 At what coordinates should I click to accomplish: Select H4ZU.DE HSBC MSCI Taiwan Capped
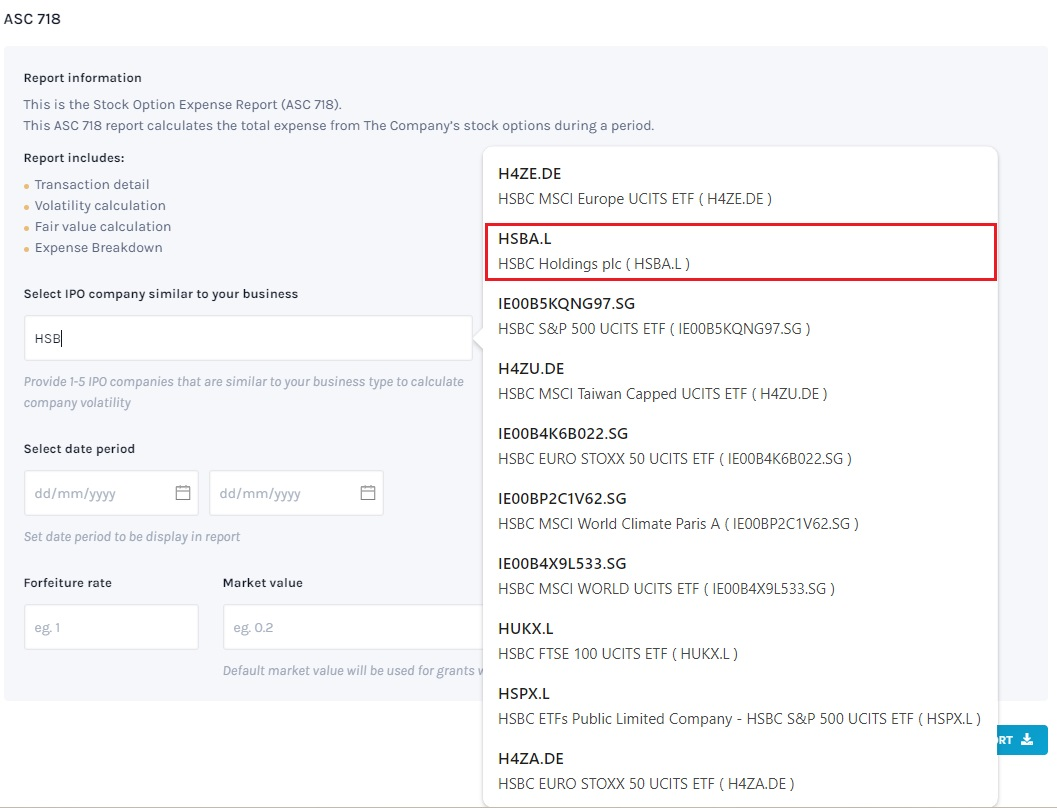(740, 381)
